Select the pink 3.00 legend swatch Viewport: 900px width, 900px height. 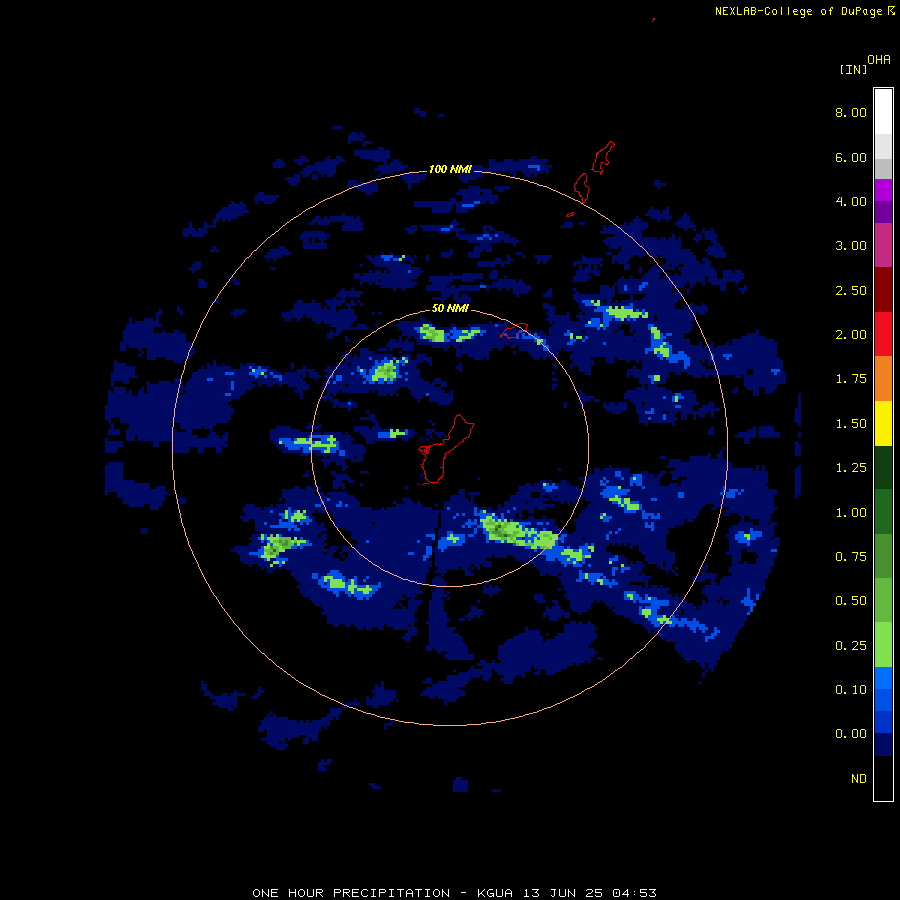click(x=883, y=245)
